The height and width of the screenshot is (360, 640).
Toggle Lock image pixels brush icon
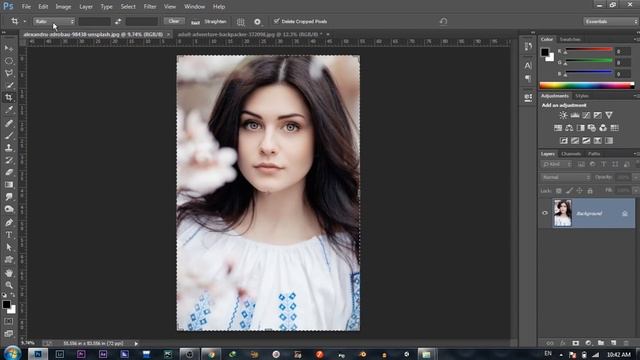569,191
